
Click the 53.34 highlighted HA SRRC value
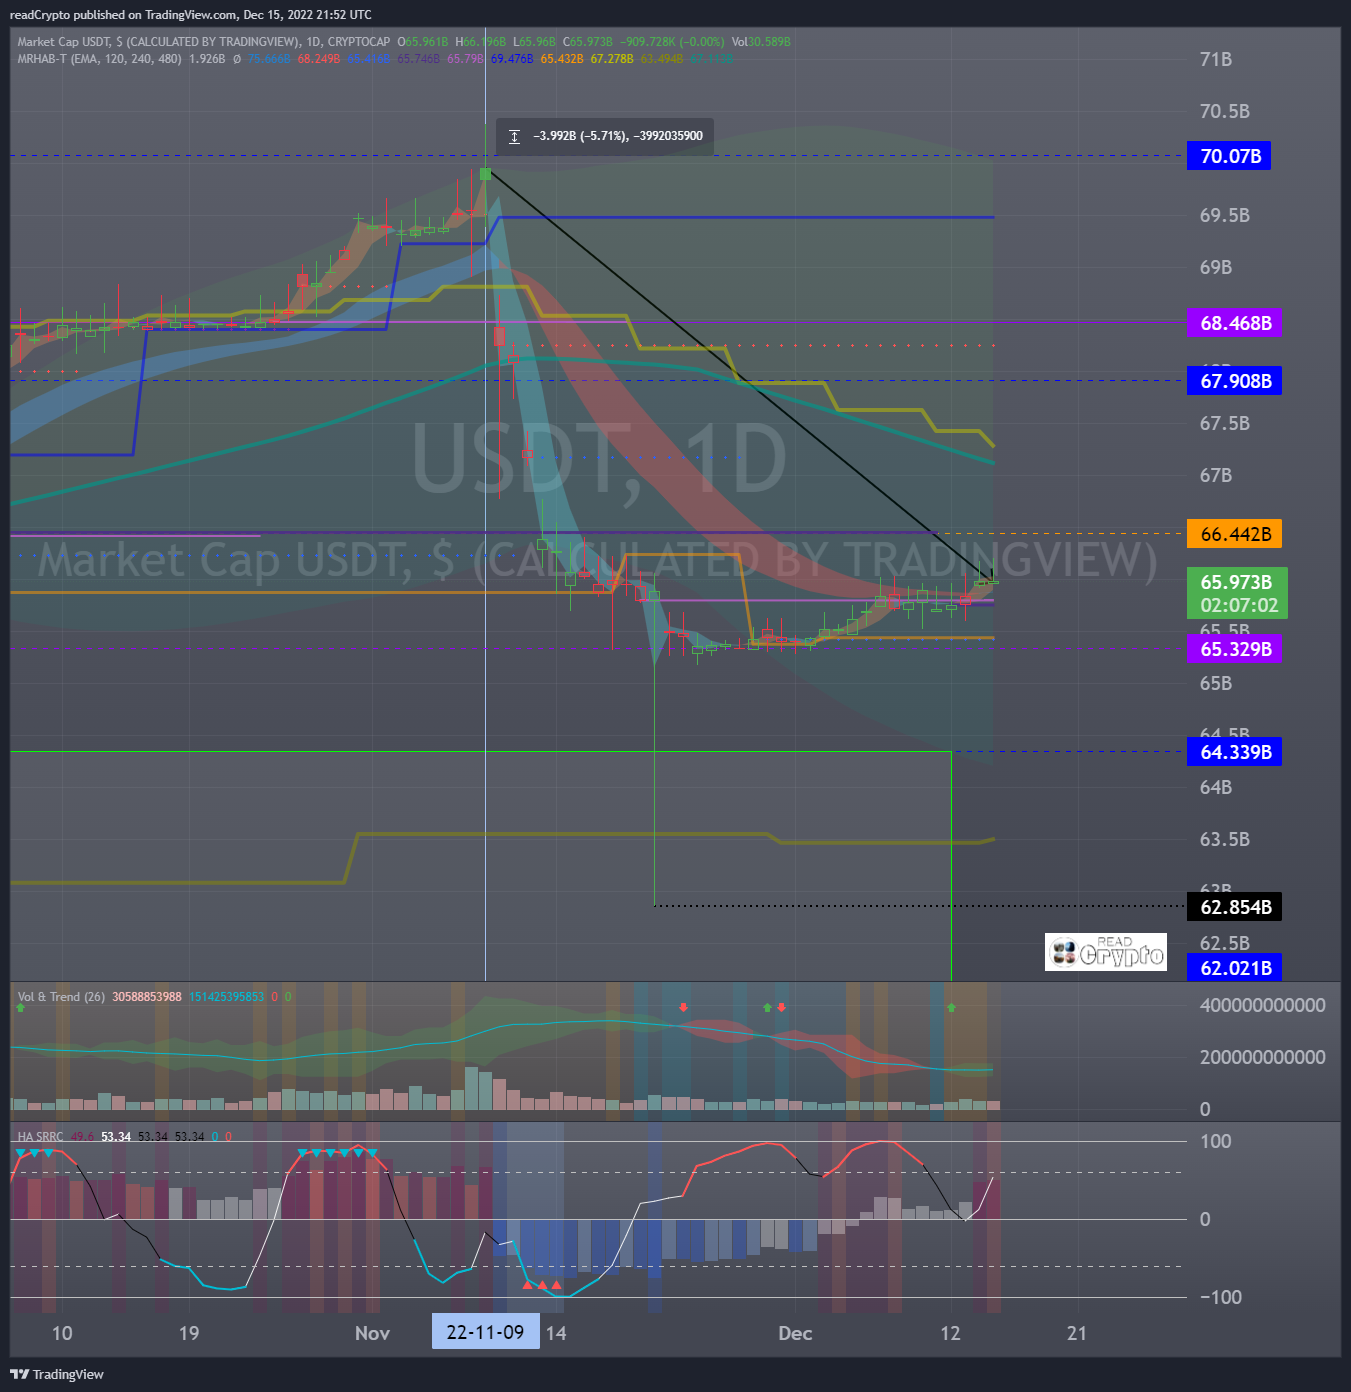(116, 1137)
